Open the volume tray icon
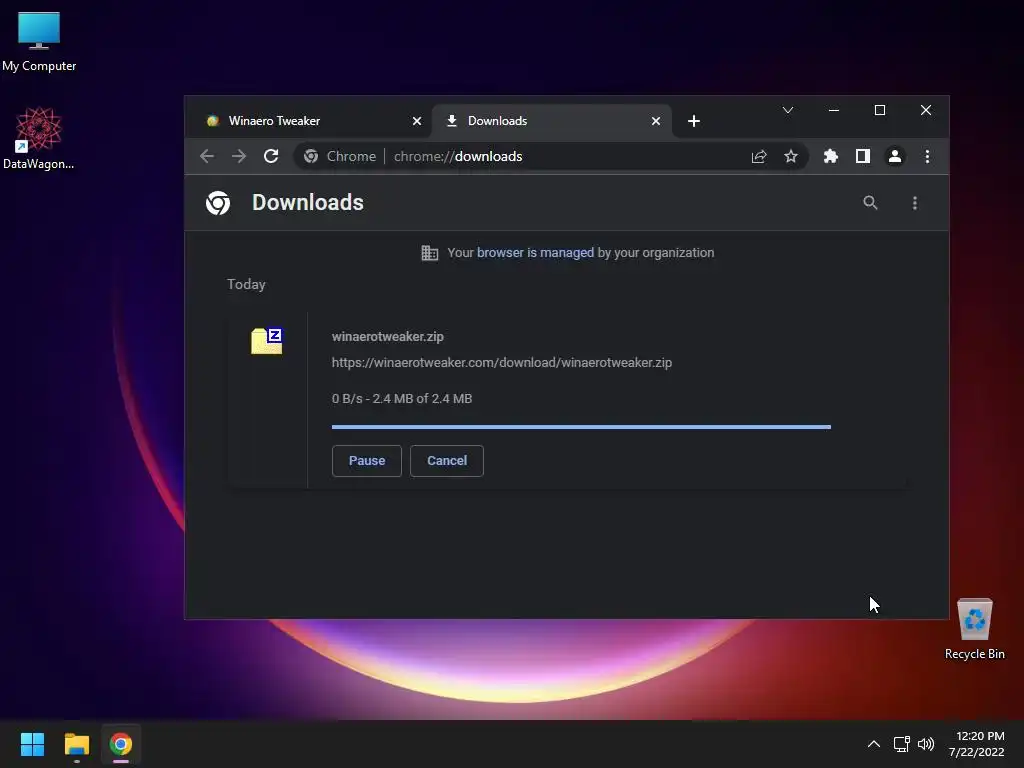The width and height of the screenshot is (1024, 768). [x=926, y=744]
